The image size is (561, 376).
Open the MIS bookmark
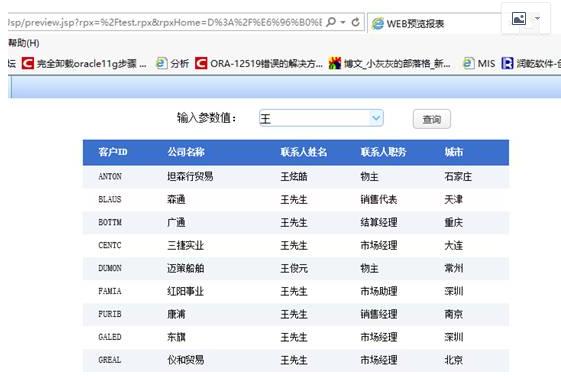click(479, 64)
